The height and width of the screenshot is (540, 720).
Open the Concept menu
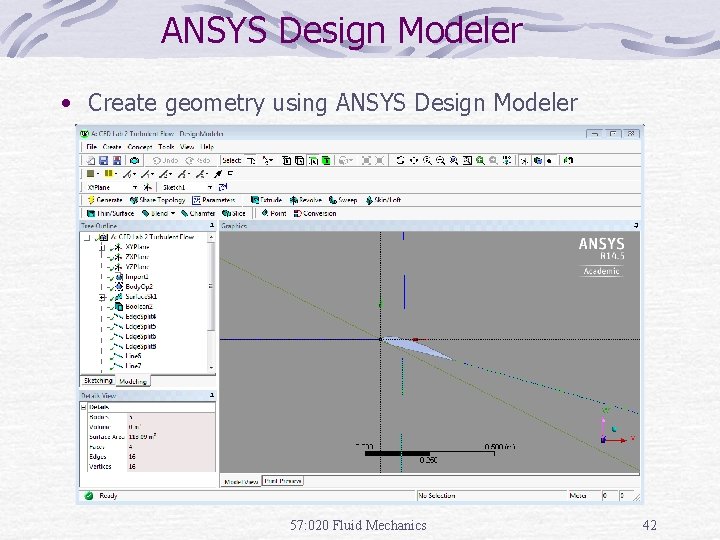140,147
